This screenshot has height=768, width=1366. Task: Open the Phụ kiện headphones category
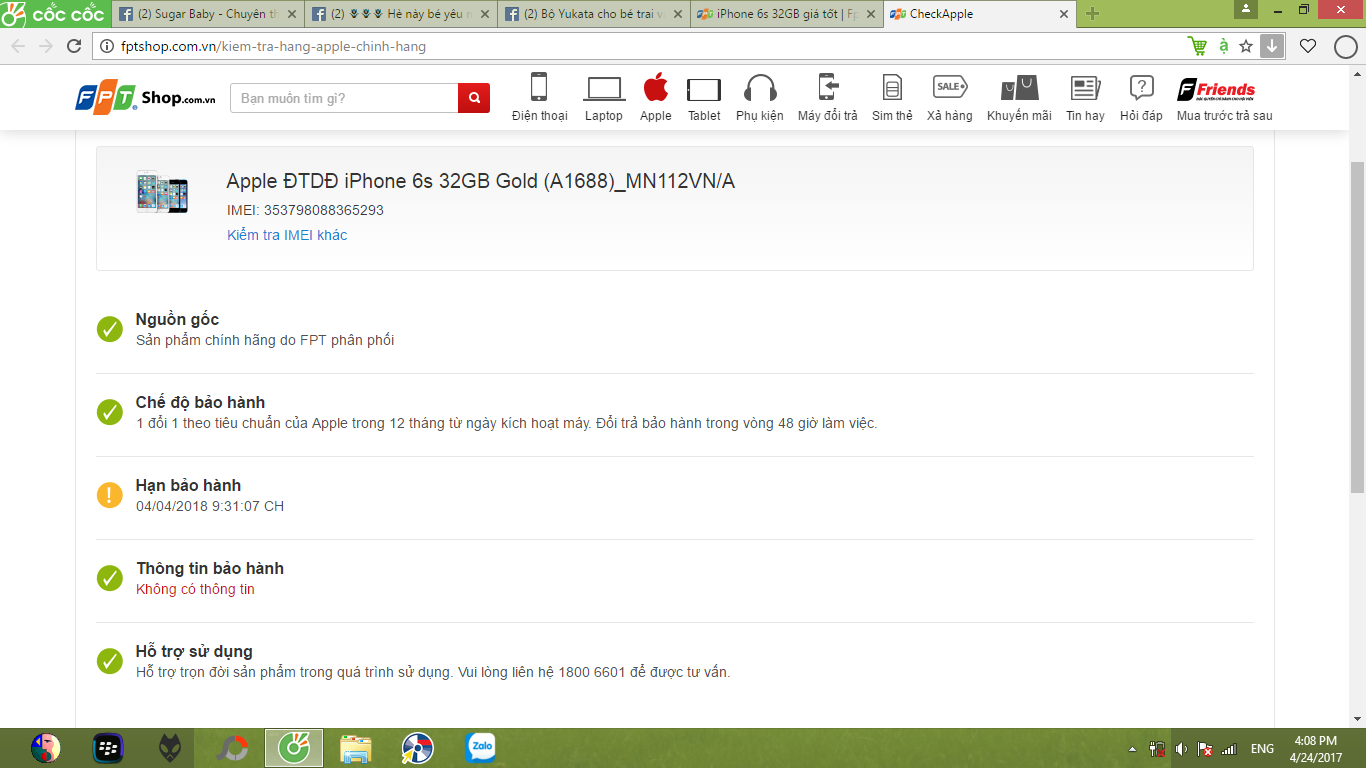point(760,97)
